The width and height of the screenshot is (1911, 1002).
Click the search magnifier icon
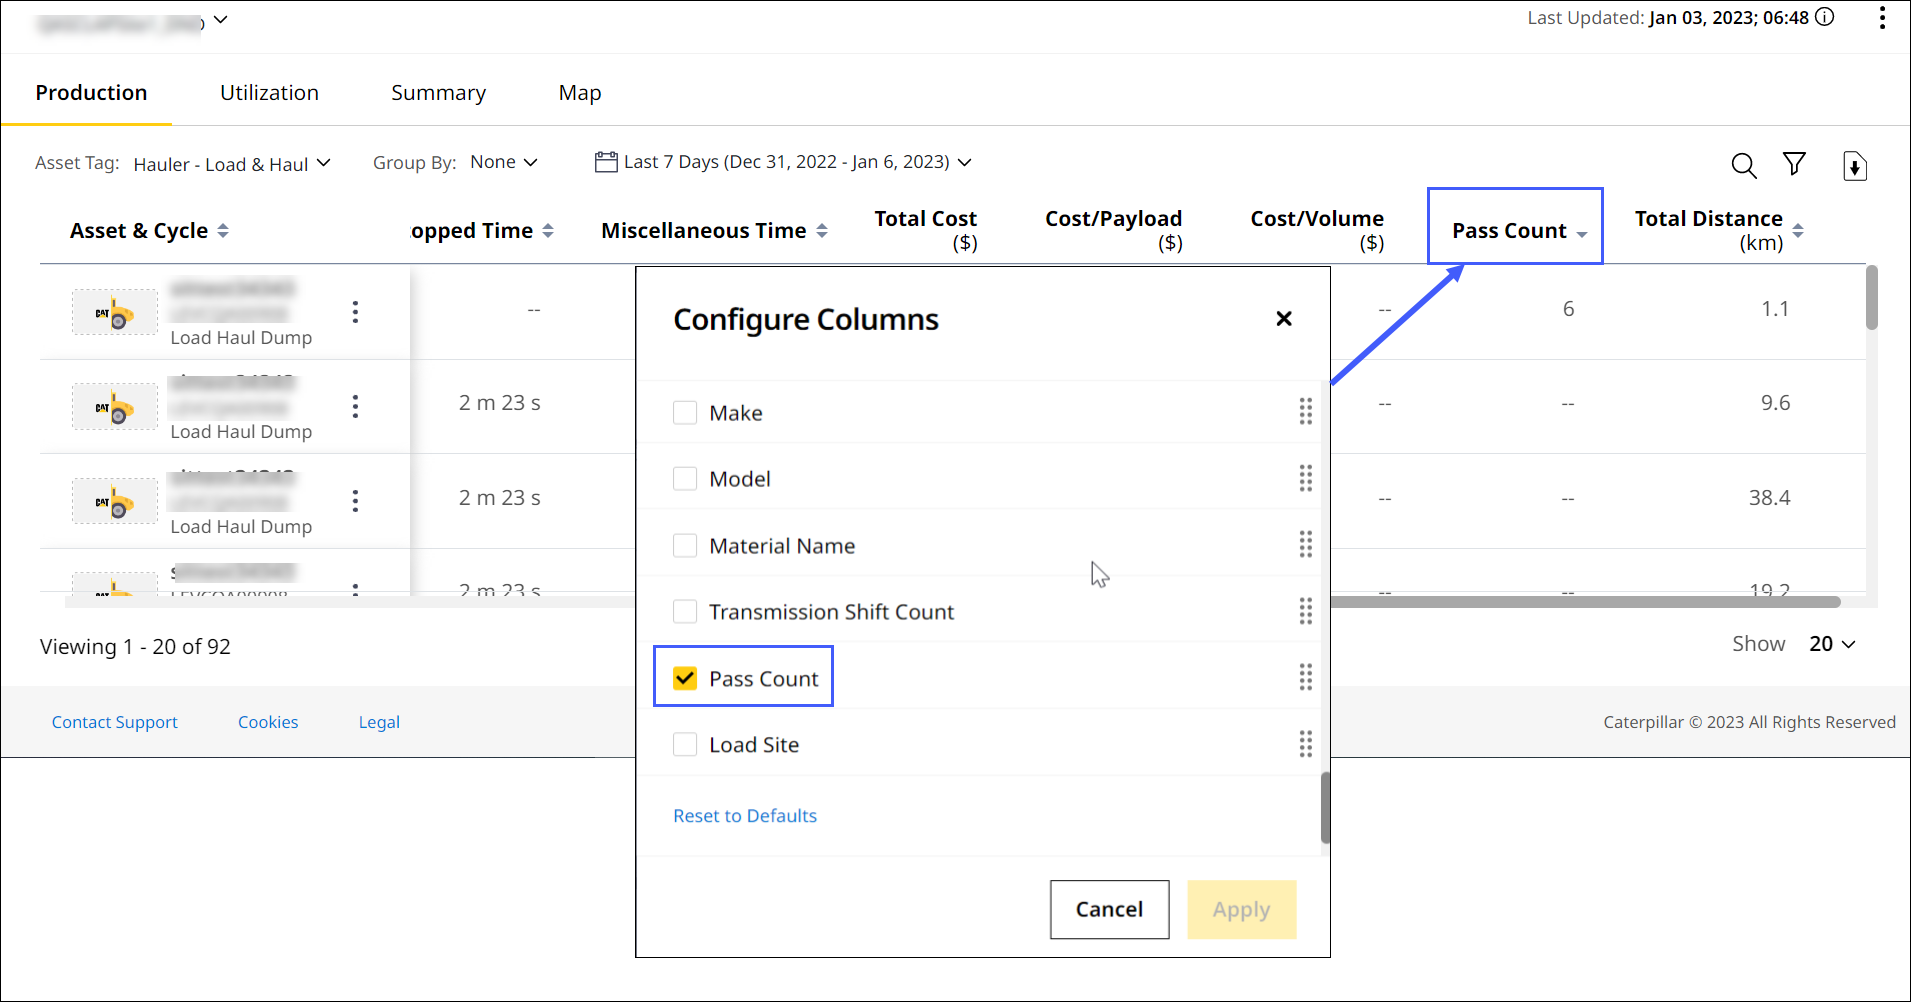click(1743, 165)
